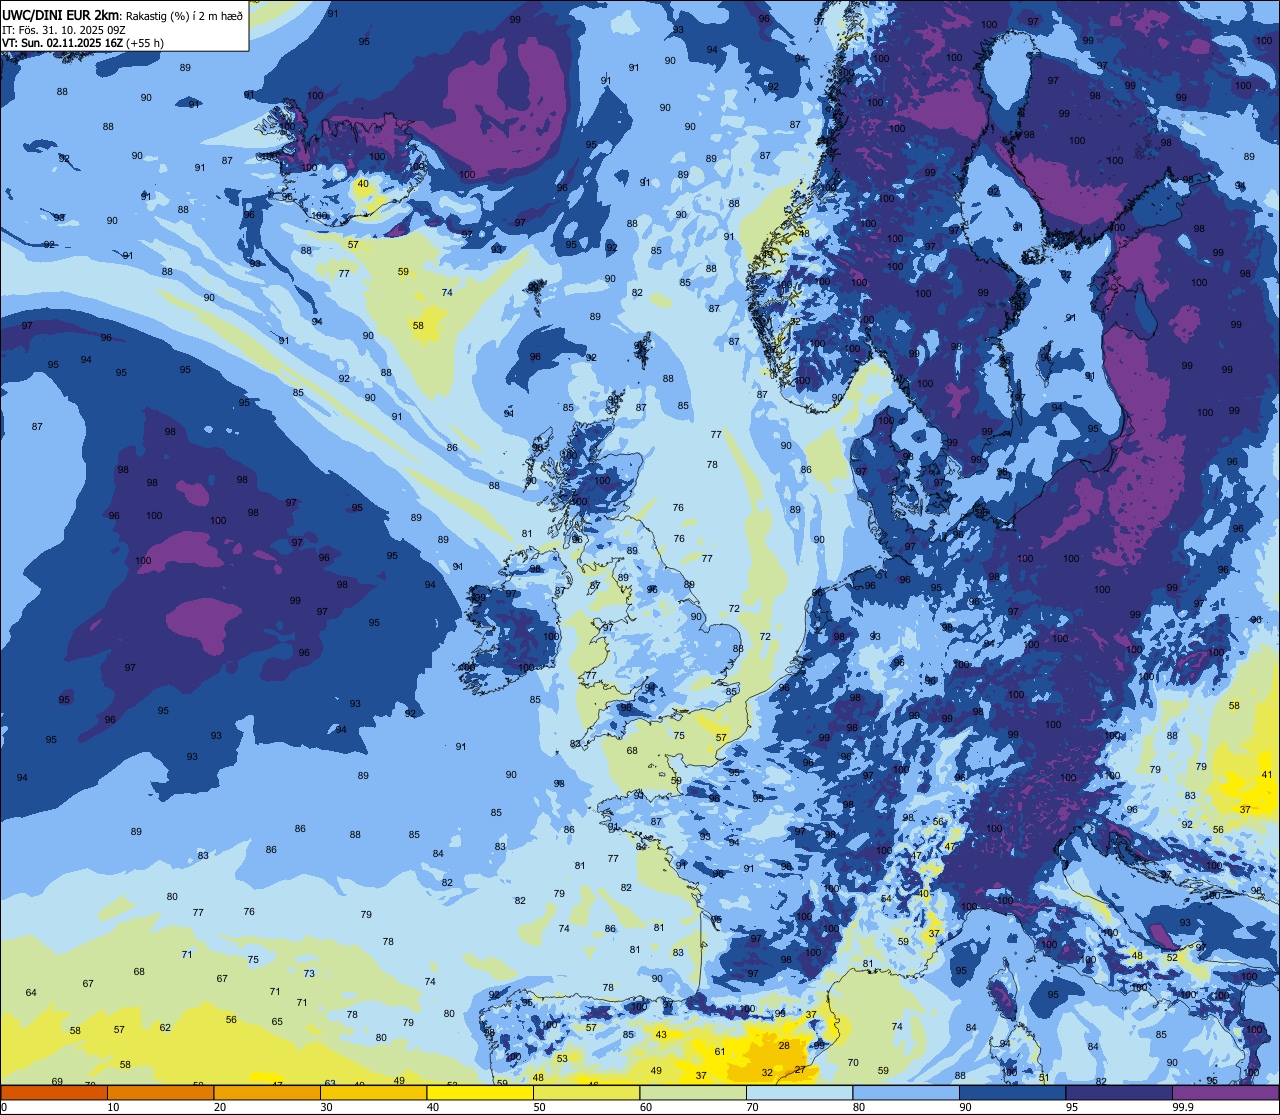This screenshot has height=1115, width=1280.
Task: Click the '30' tick label under legend bar
Action: coord(326,1107)
